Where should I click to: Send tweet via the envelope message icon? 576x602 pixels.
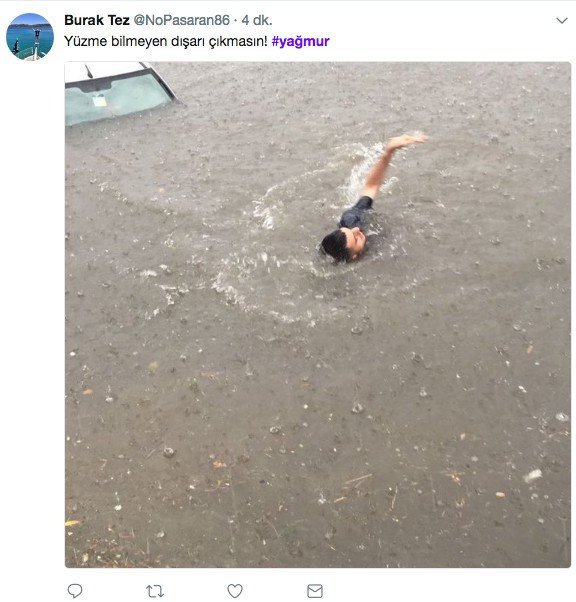(x=315, y=591)
